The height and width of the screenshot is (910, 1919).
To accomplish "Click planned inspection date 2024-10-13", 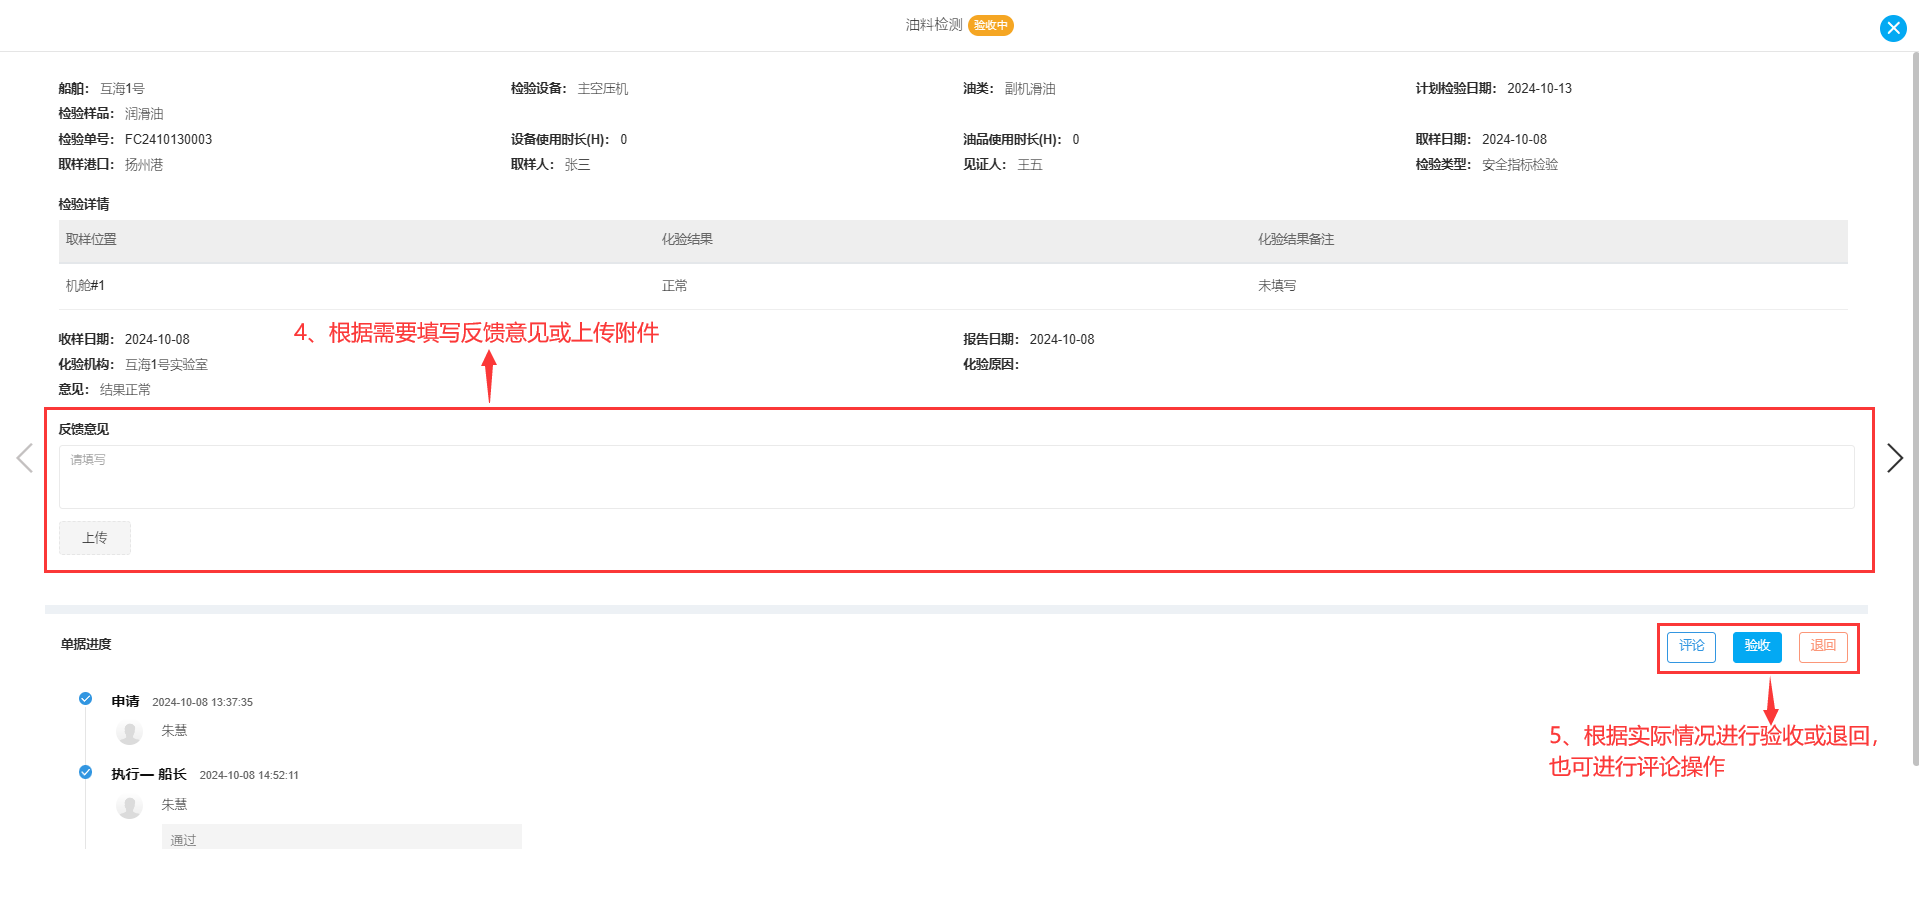I will (1539, 89).
